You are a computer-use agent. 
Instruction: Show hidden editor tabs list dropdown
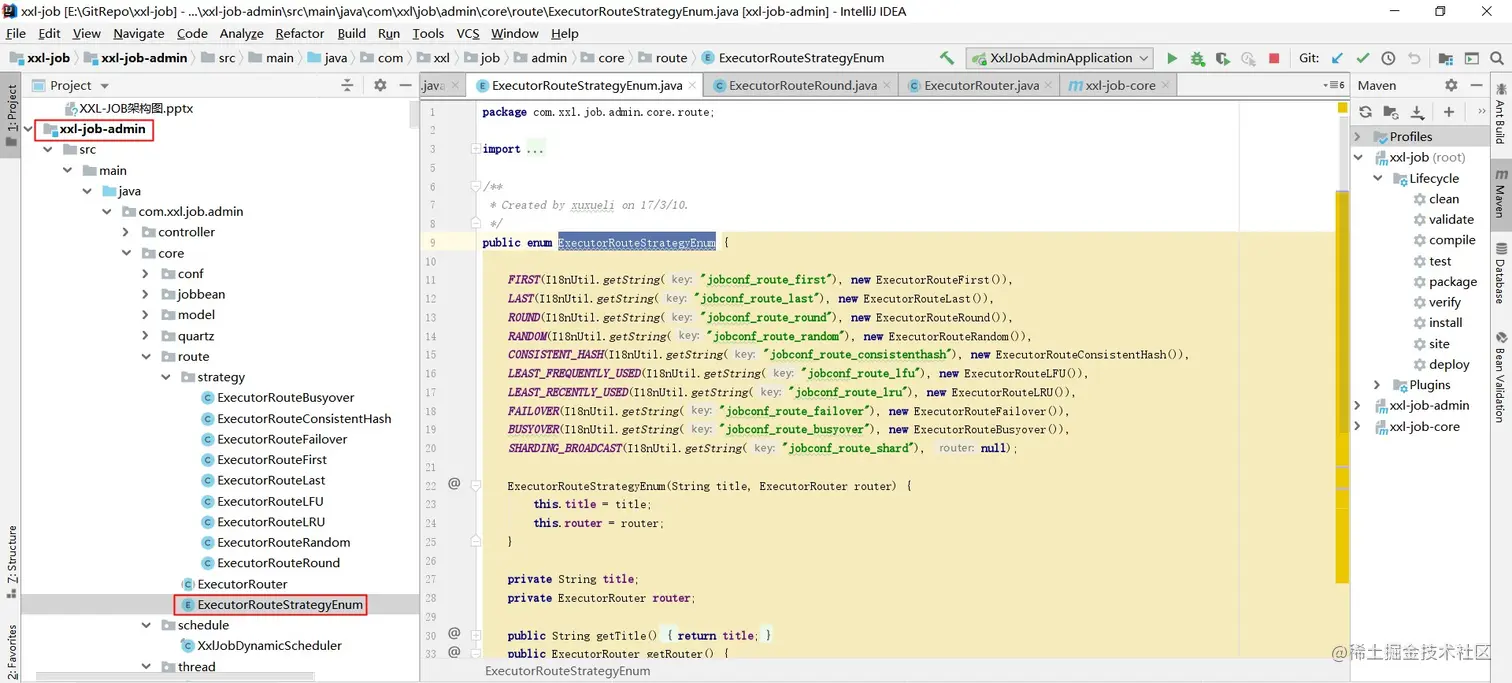[x=1334, y=86]
